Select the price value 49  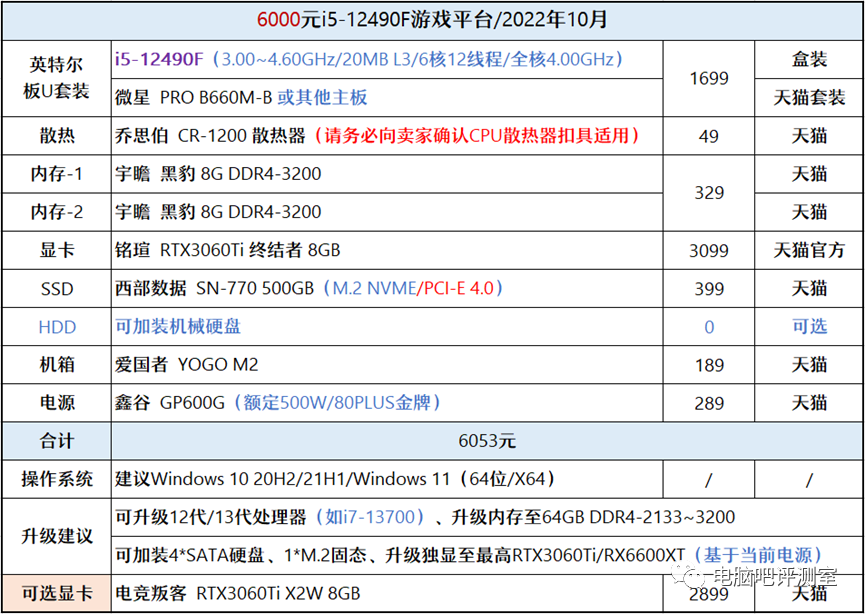pyautogui.click(x=709, y=136)
